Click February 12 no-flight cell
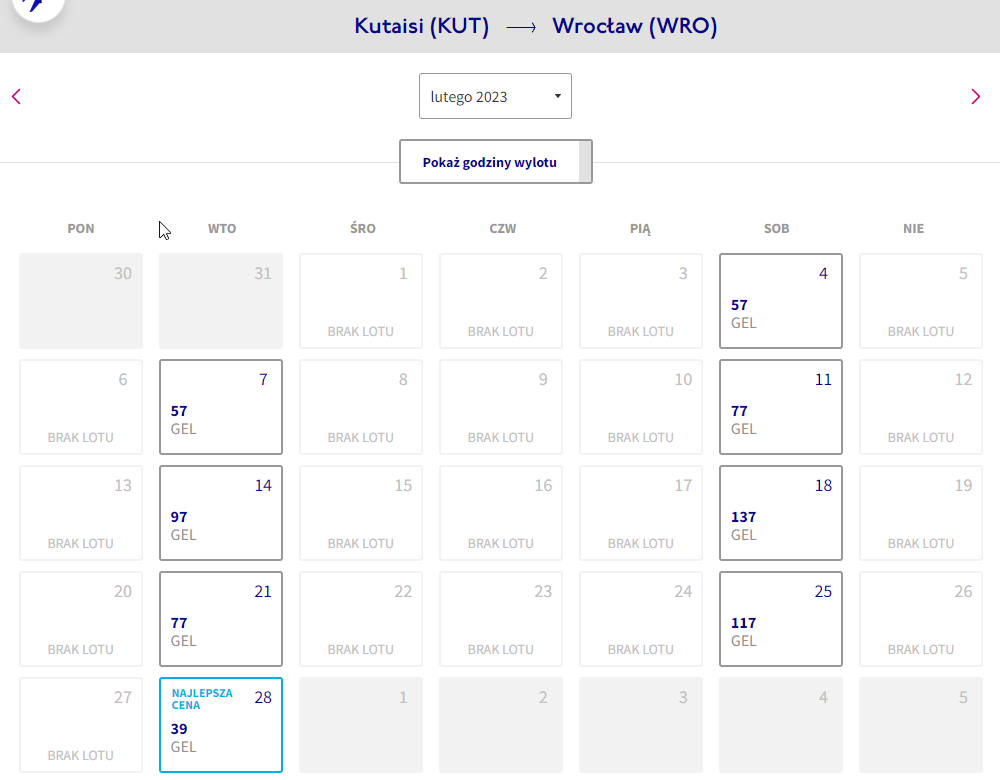 [921, 407]
